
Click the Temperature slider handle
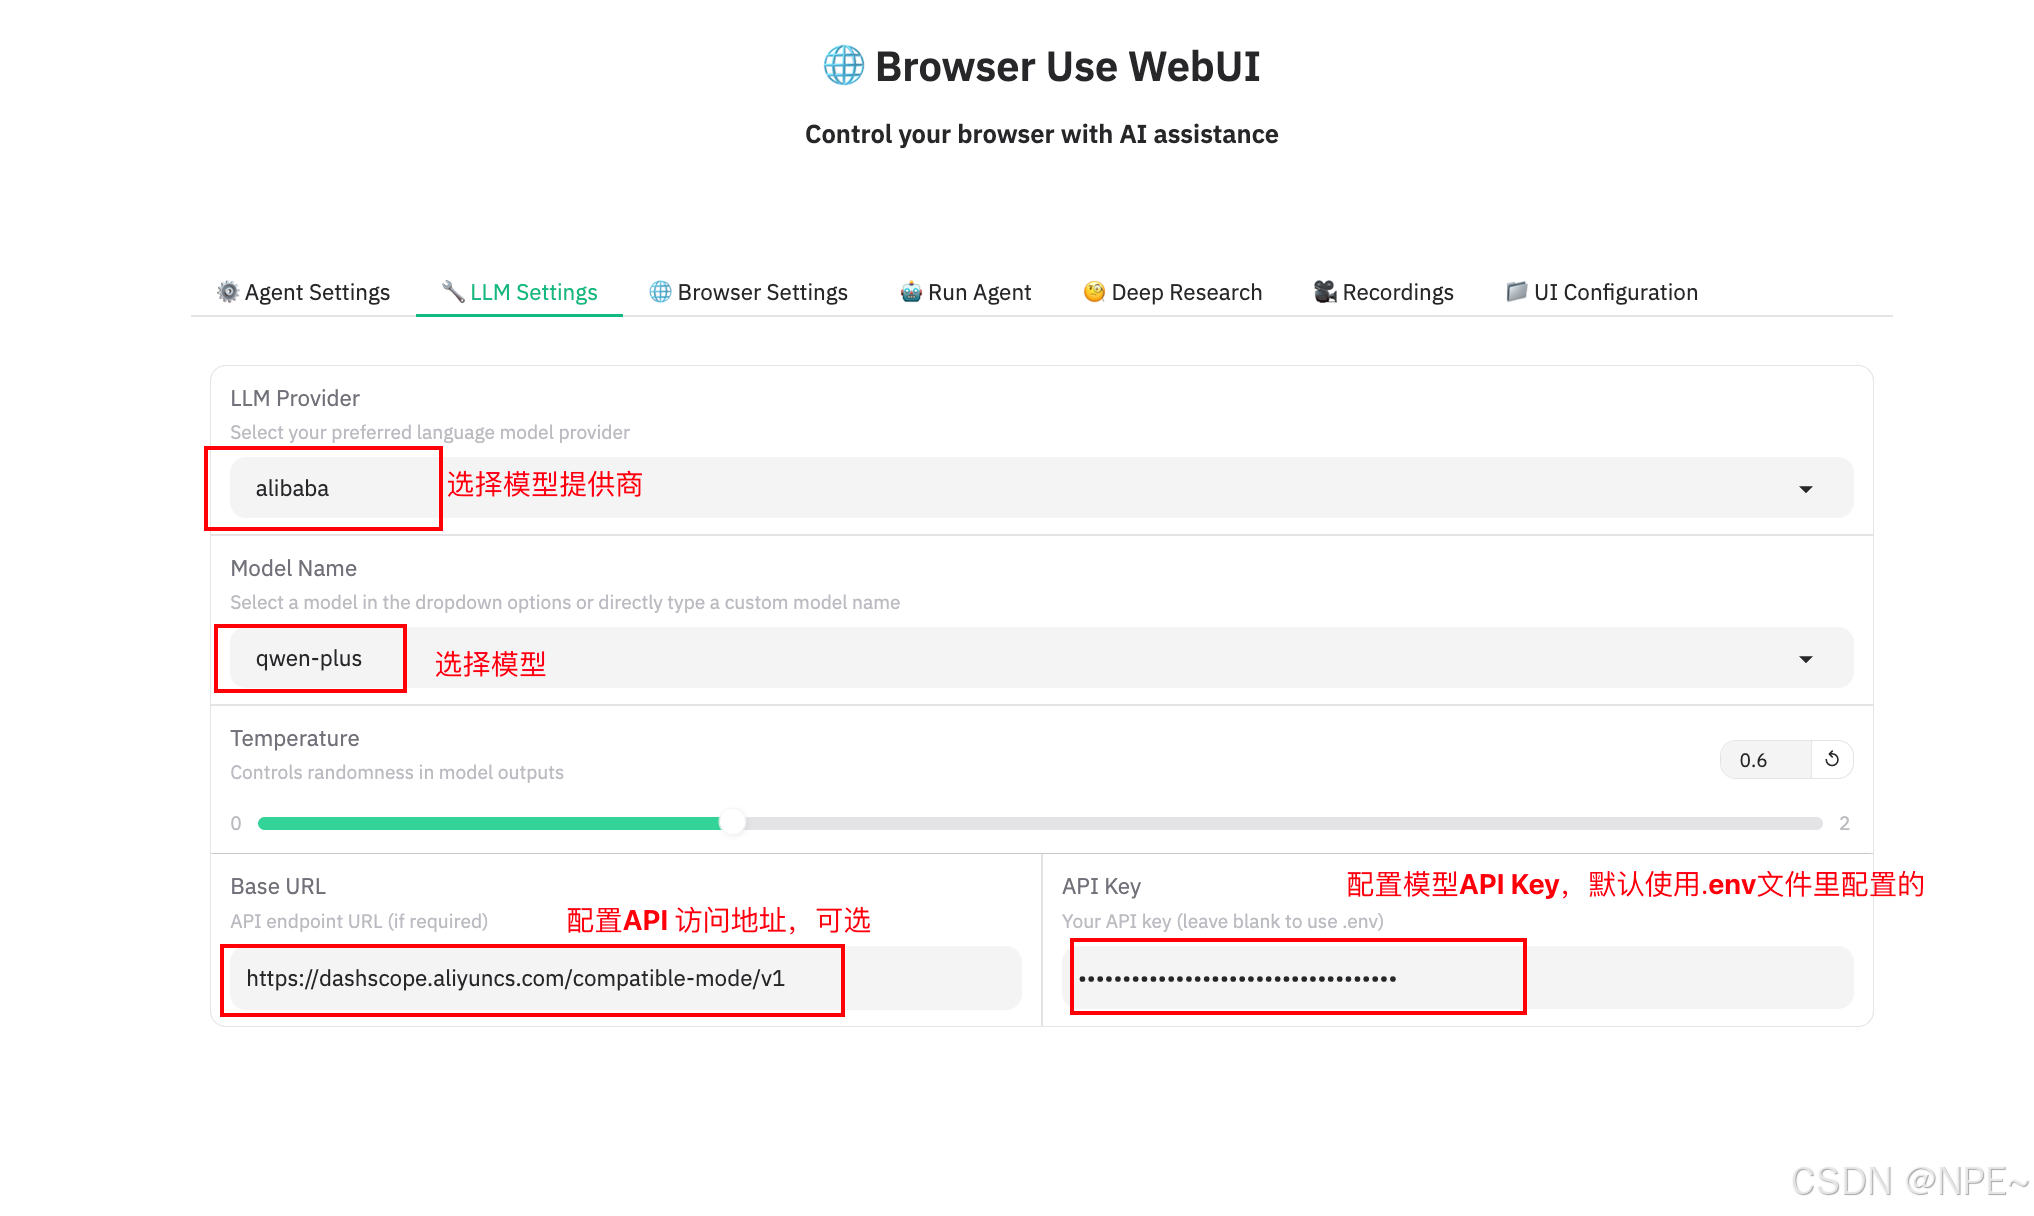coord(732,823)
